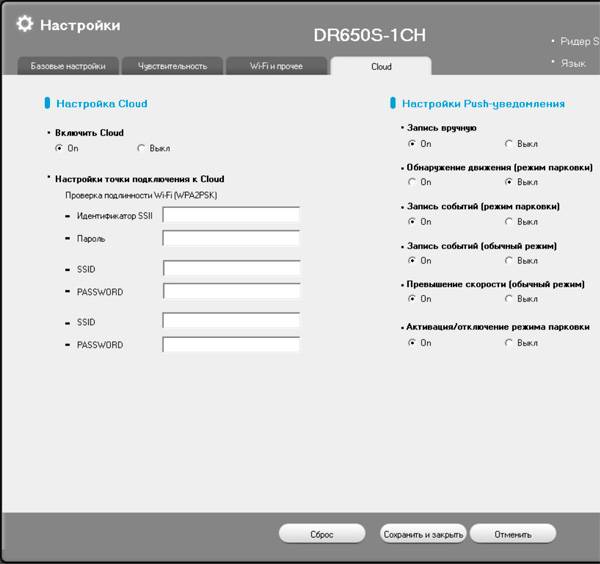Click Сохранить и закрыть button

pyautogui.click(x=423, y=534)
